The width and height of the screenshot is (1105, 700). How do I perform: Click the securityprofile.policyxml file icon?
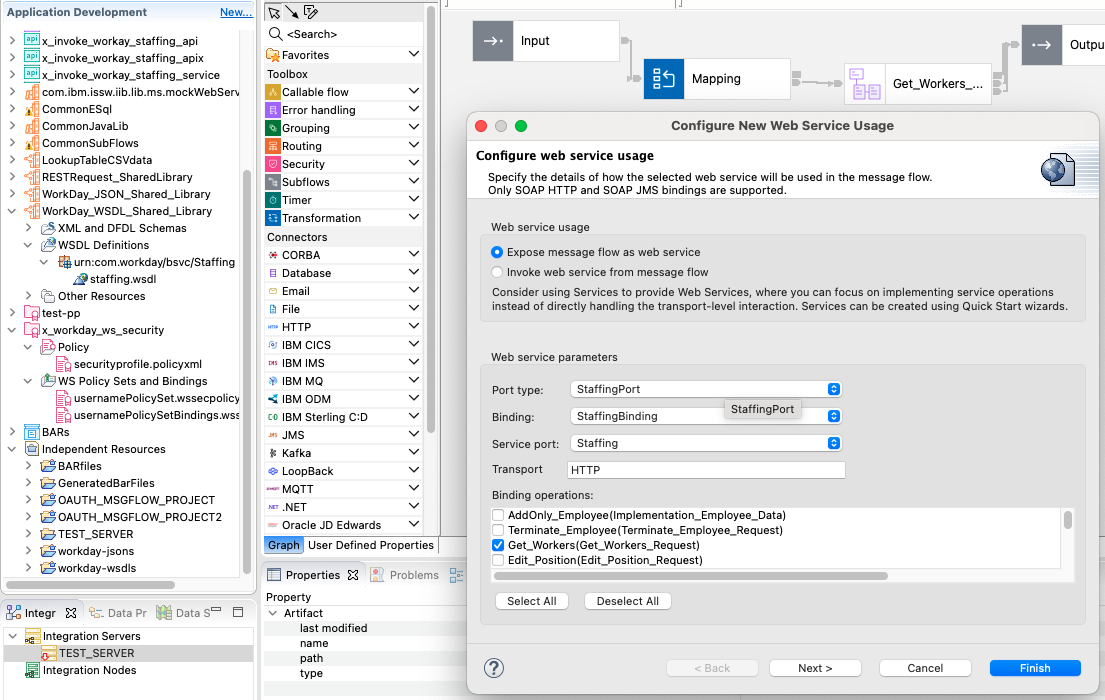pyautogui.click(x=63, y=364)
